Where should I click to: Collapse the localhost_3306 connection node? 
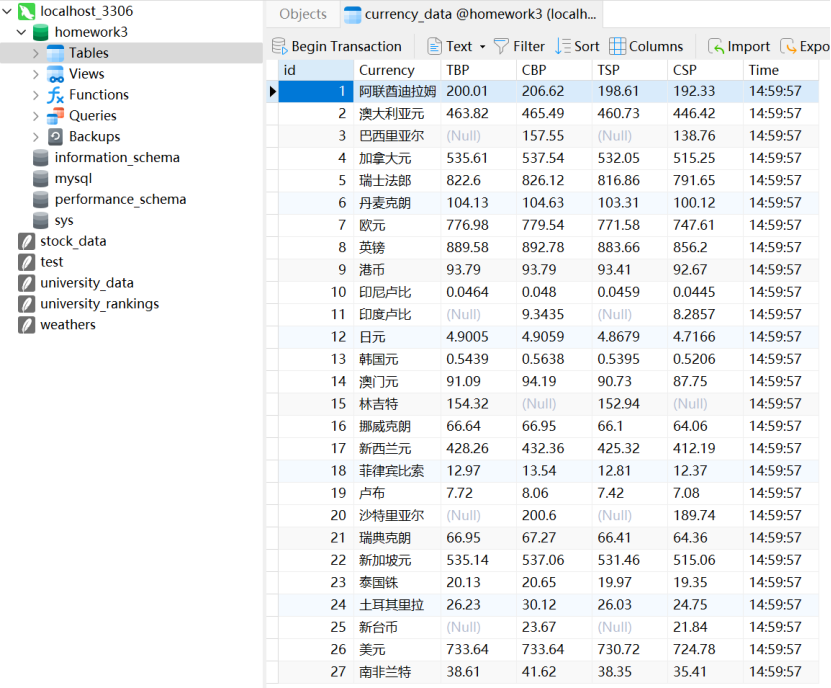click(7, 11)
